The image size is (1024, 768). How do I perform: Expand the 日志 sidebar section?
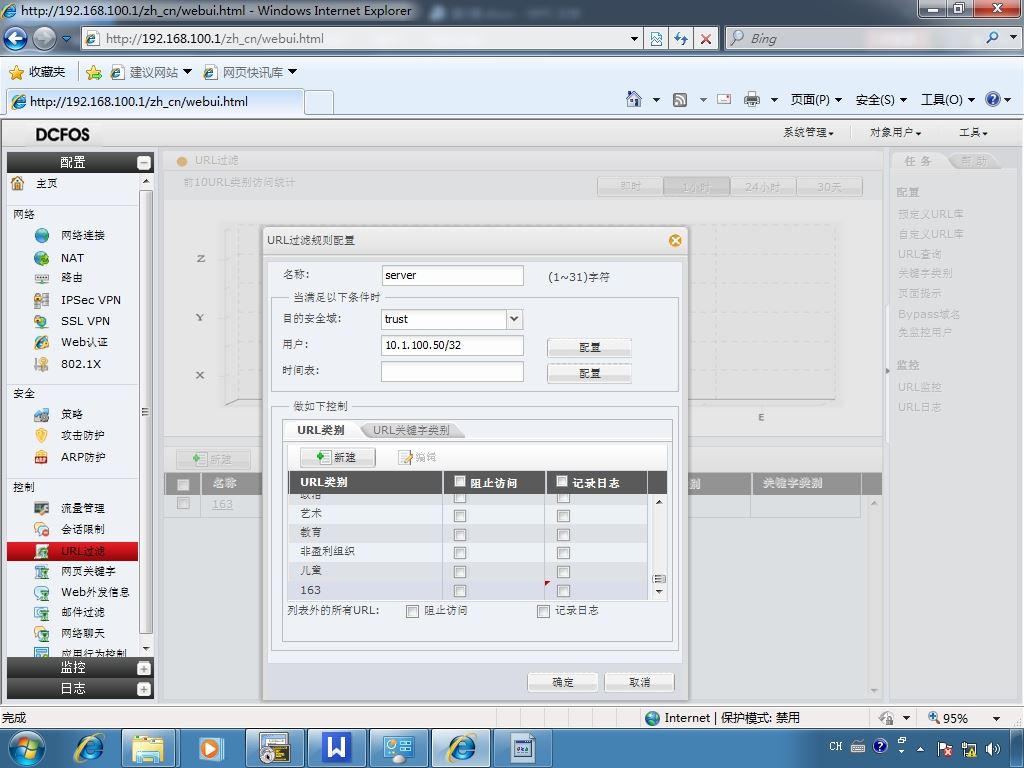144,689
